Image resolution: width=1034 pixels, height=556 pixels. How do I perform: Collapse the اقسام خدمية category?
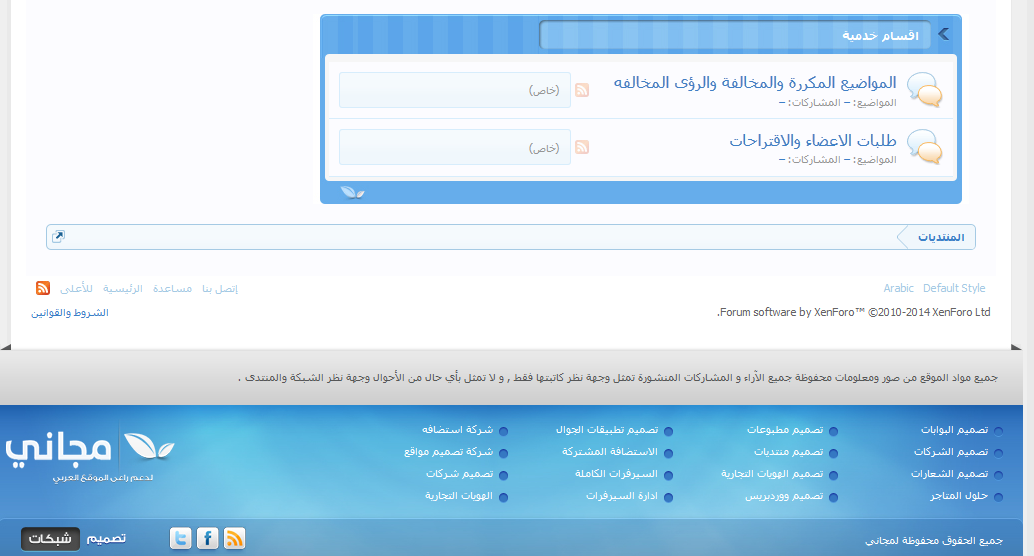(x=944, y=35)
